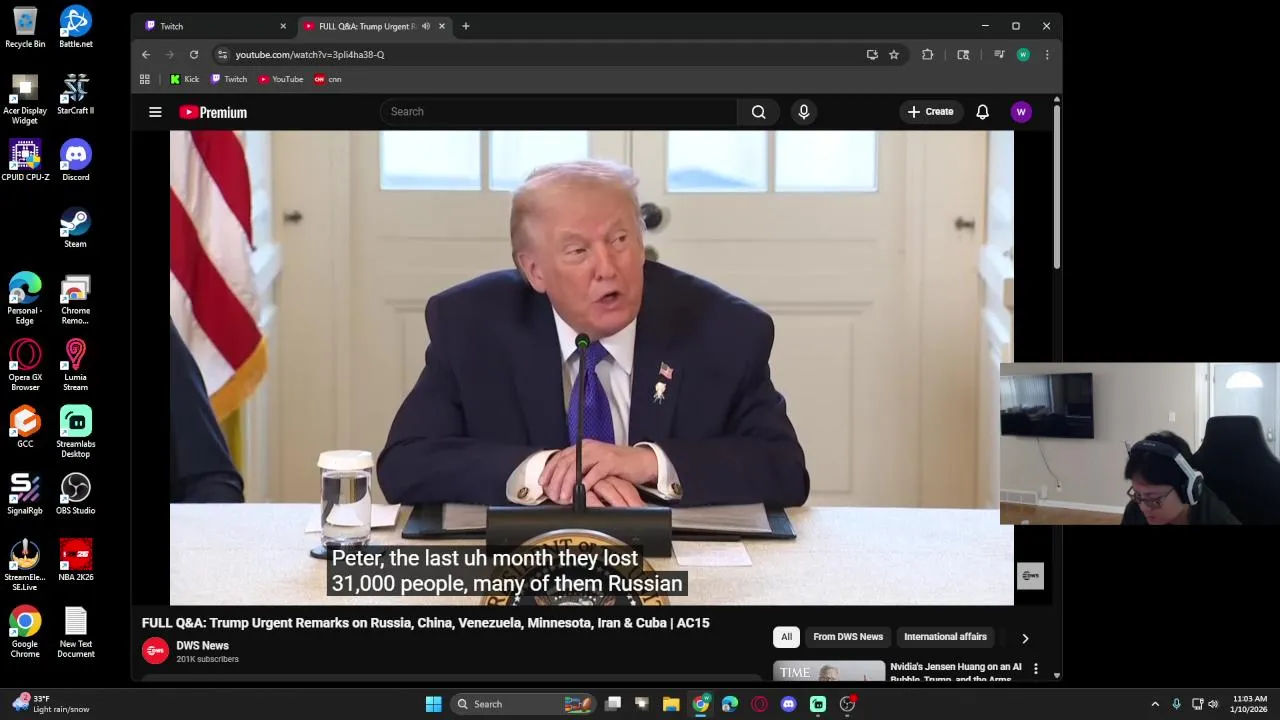Close the FULL Q&A YouTube tab

tap(442, 26)
